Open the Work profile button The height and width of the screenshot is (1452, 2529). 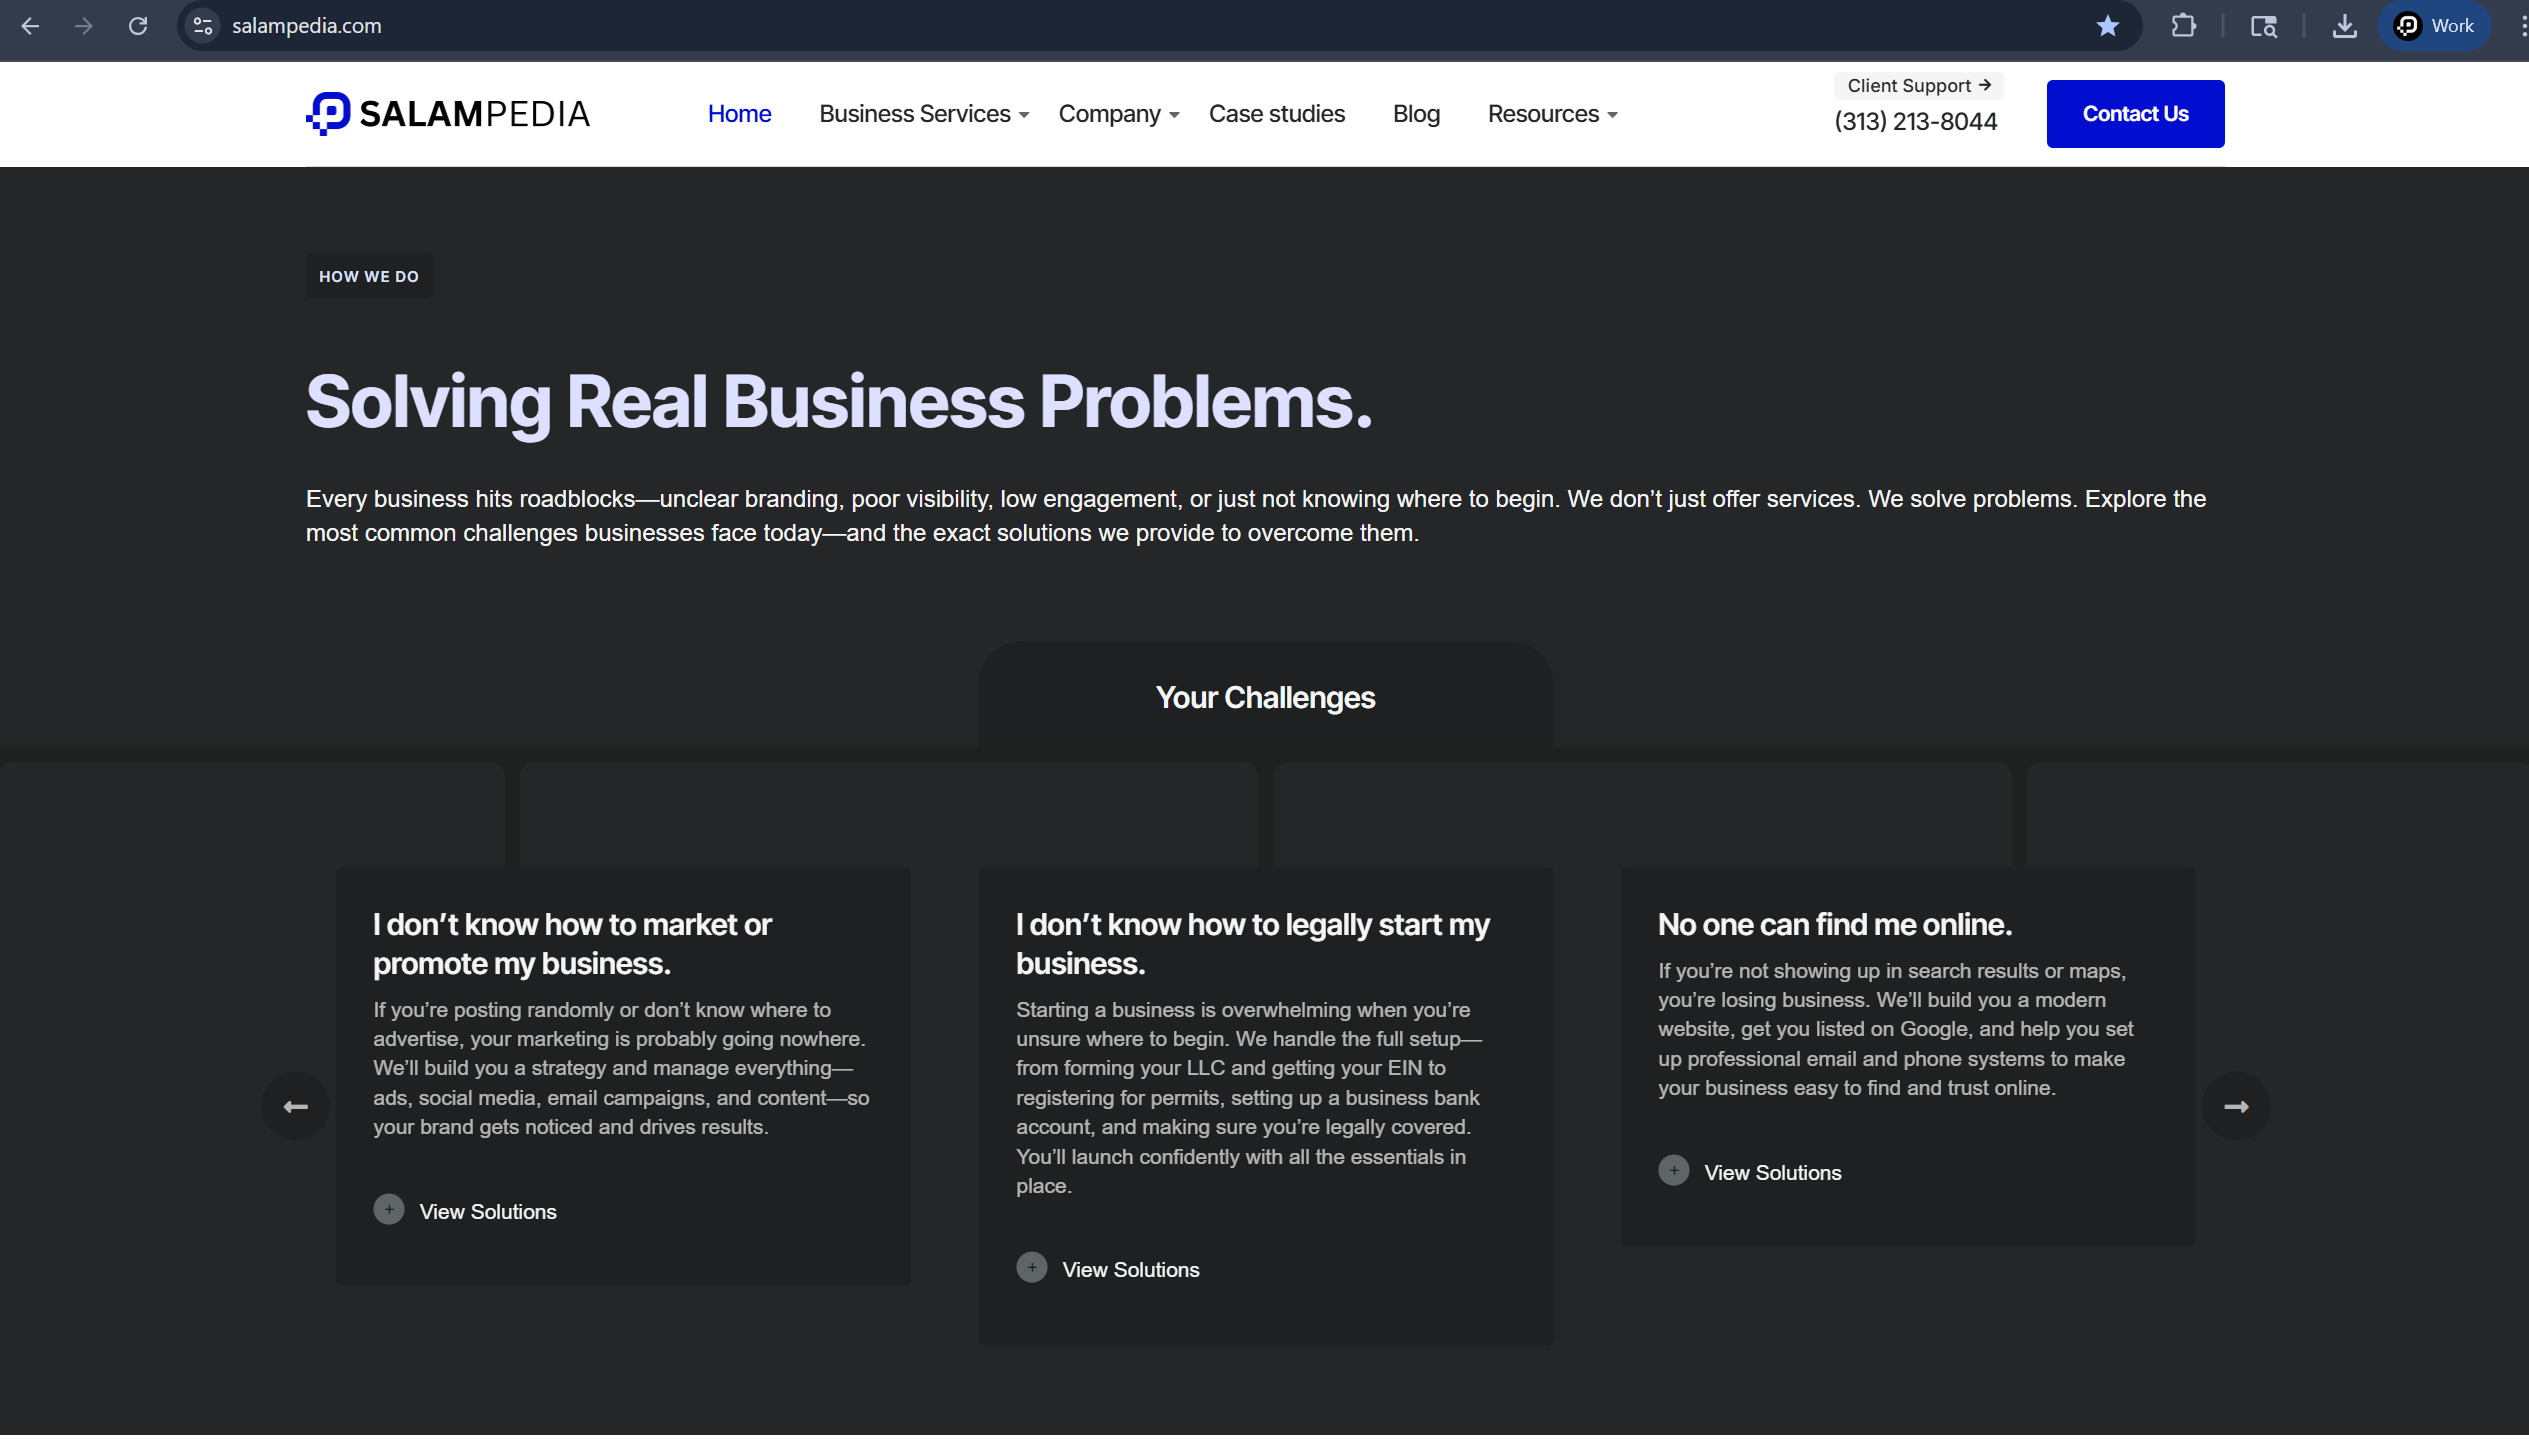[x=2434, y=26]
